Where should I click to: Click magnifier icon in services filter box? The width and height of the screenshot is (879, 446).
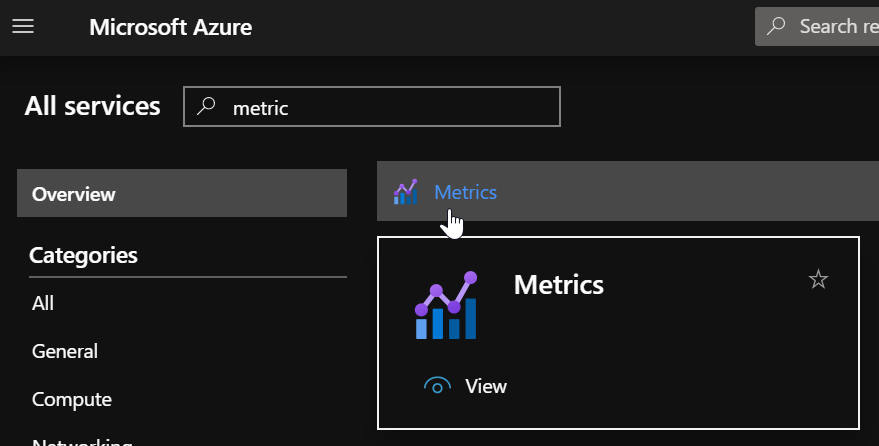[x=206, y=107]
